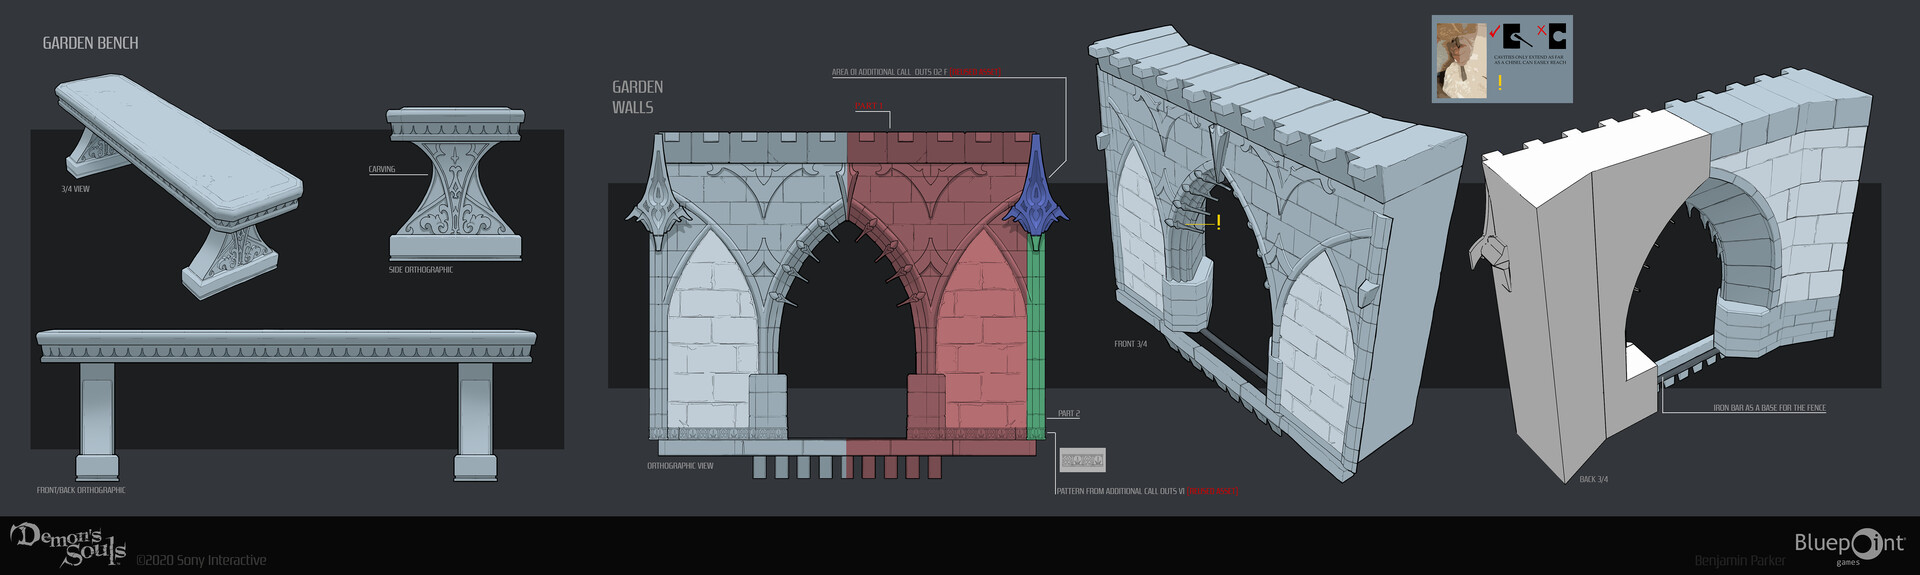Click the correct cavity diagram with chisel
1920x575 pixels.
1517,36
